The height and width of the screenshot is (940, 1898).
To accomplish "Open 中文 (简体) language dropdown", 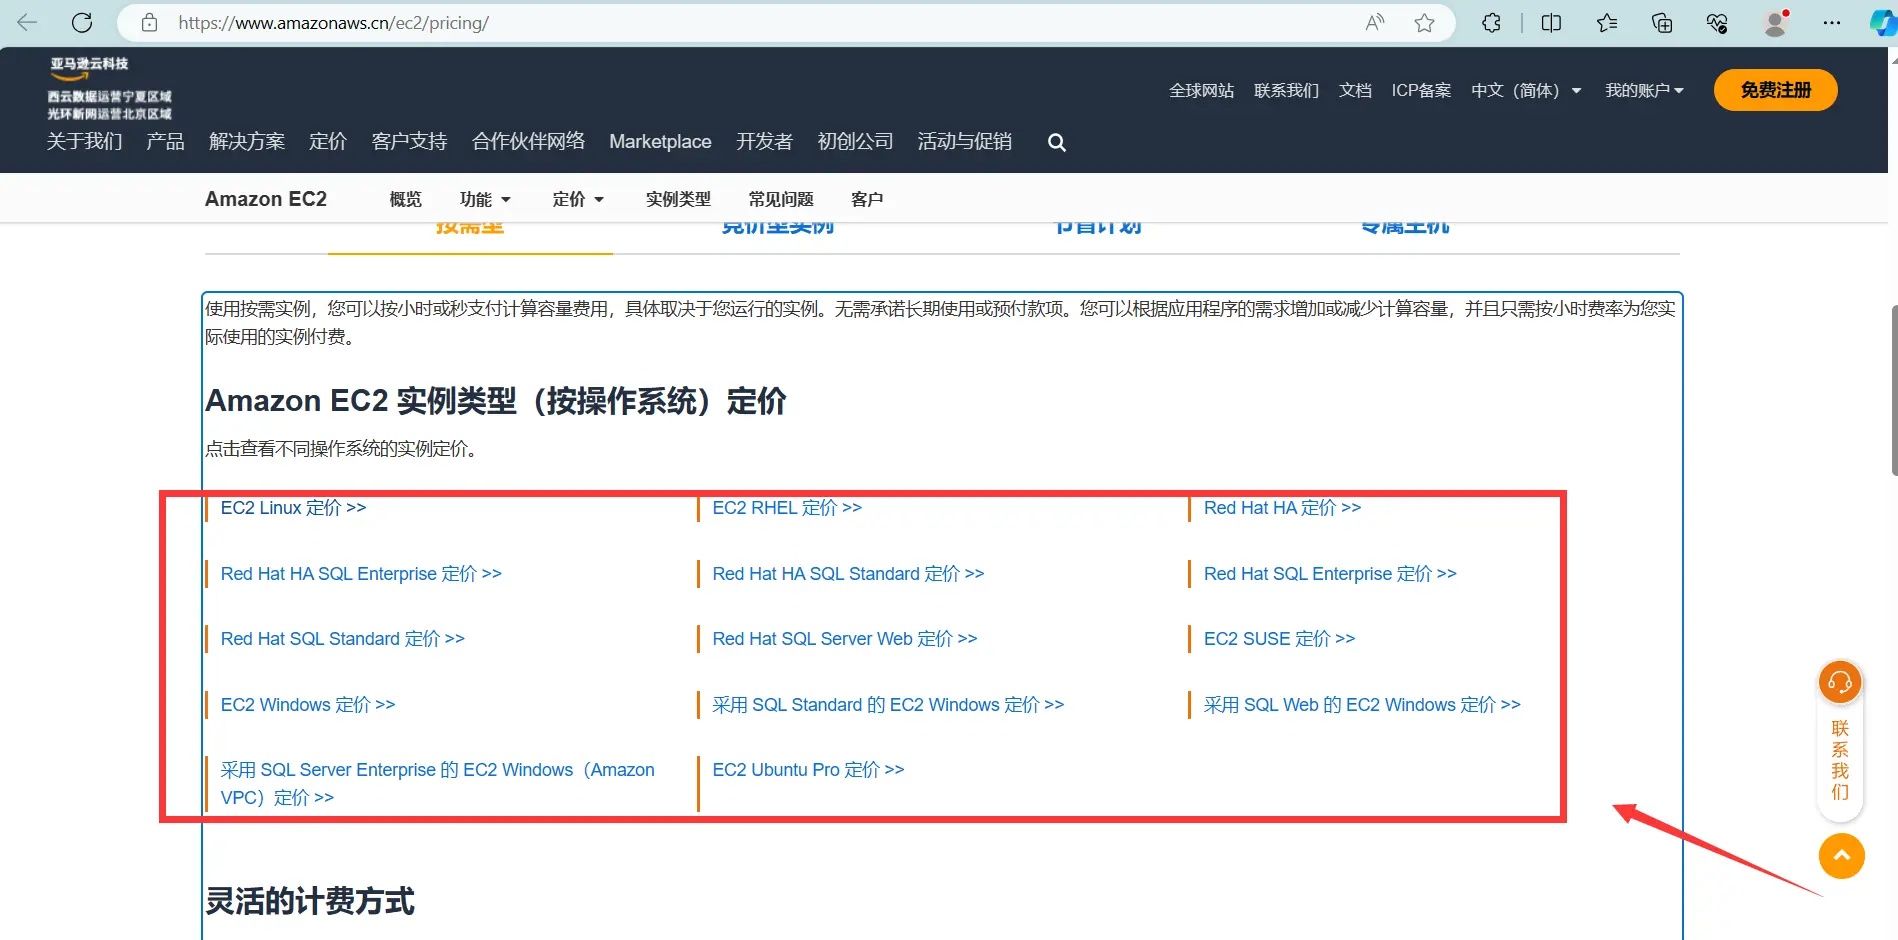I will (x=1526, y=90).
